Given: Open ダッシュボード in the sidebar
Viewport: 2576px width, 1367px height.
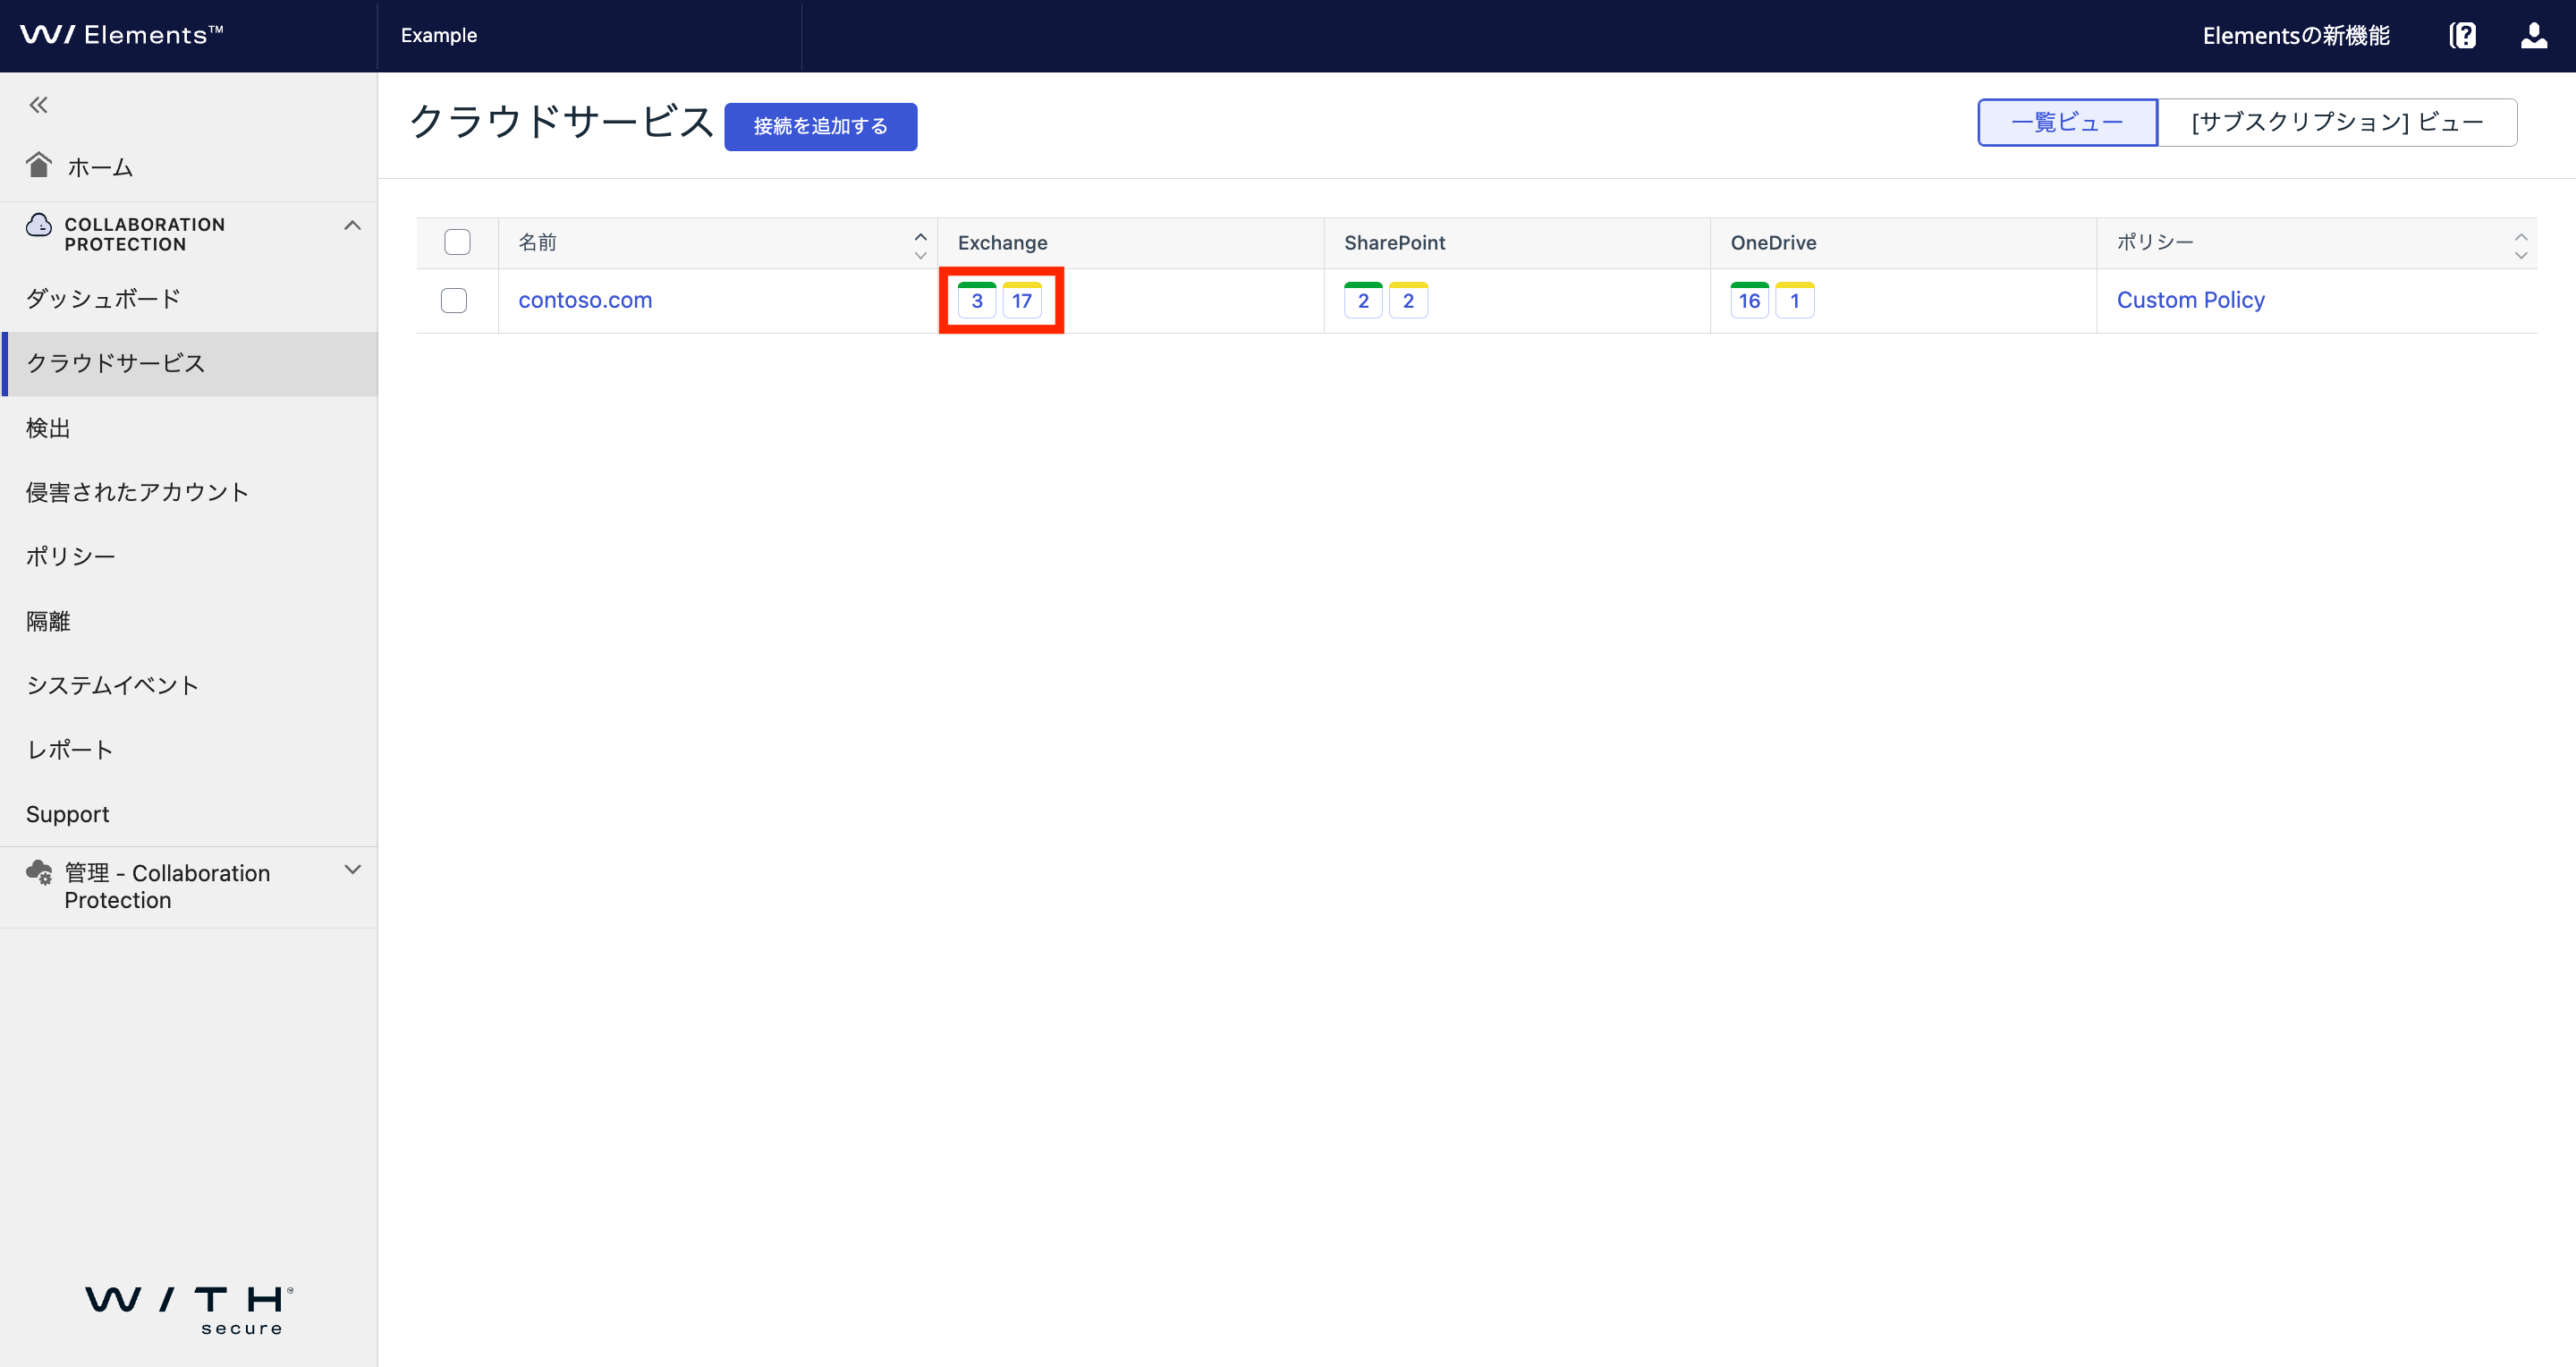Looking at the screenshot, I should click(103, 298).
